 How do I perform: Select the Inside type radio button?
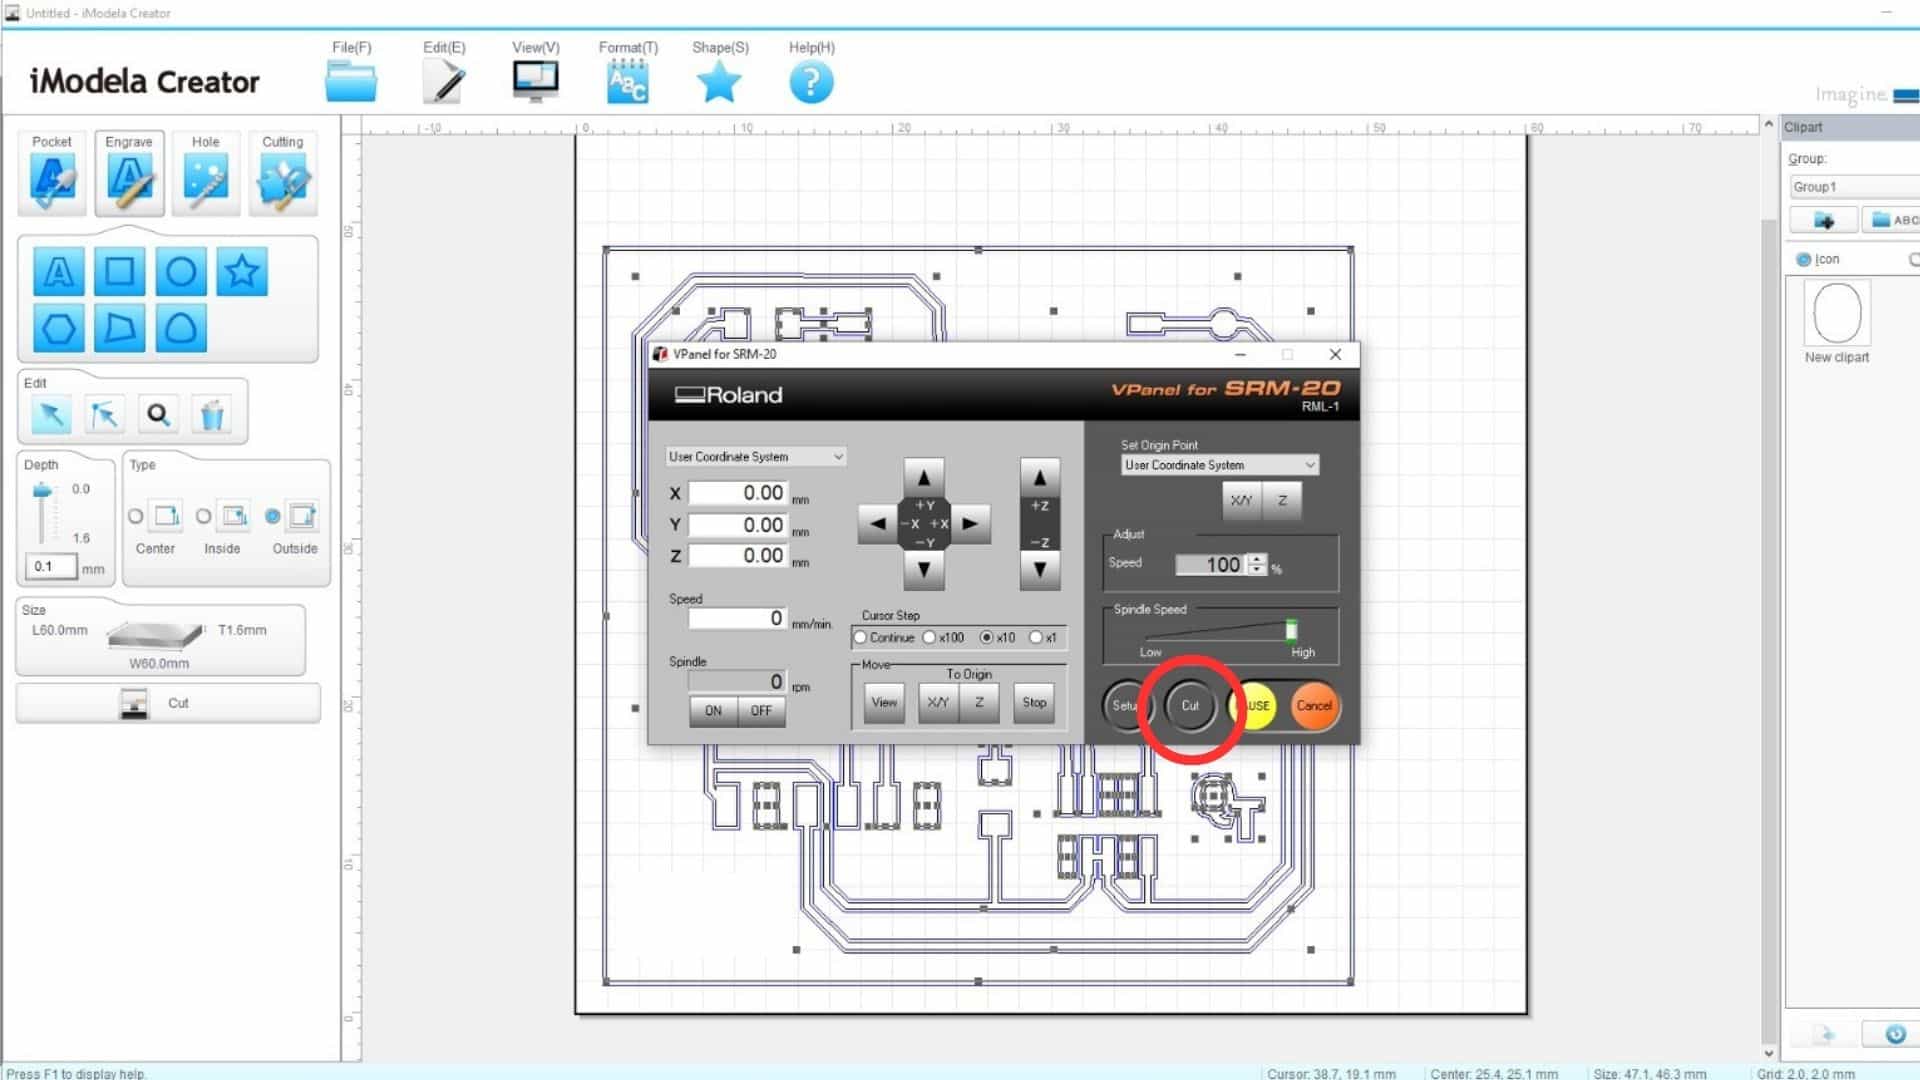pyautogui.click(x=203, y=517)
